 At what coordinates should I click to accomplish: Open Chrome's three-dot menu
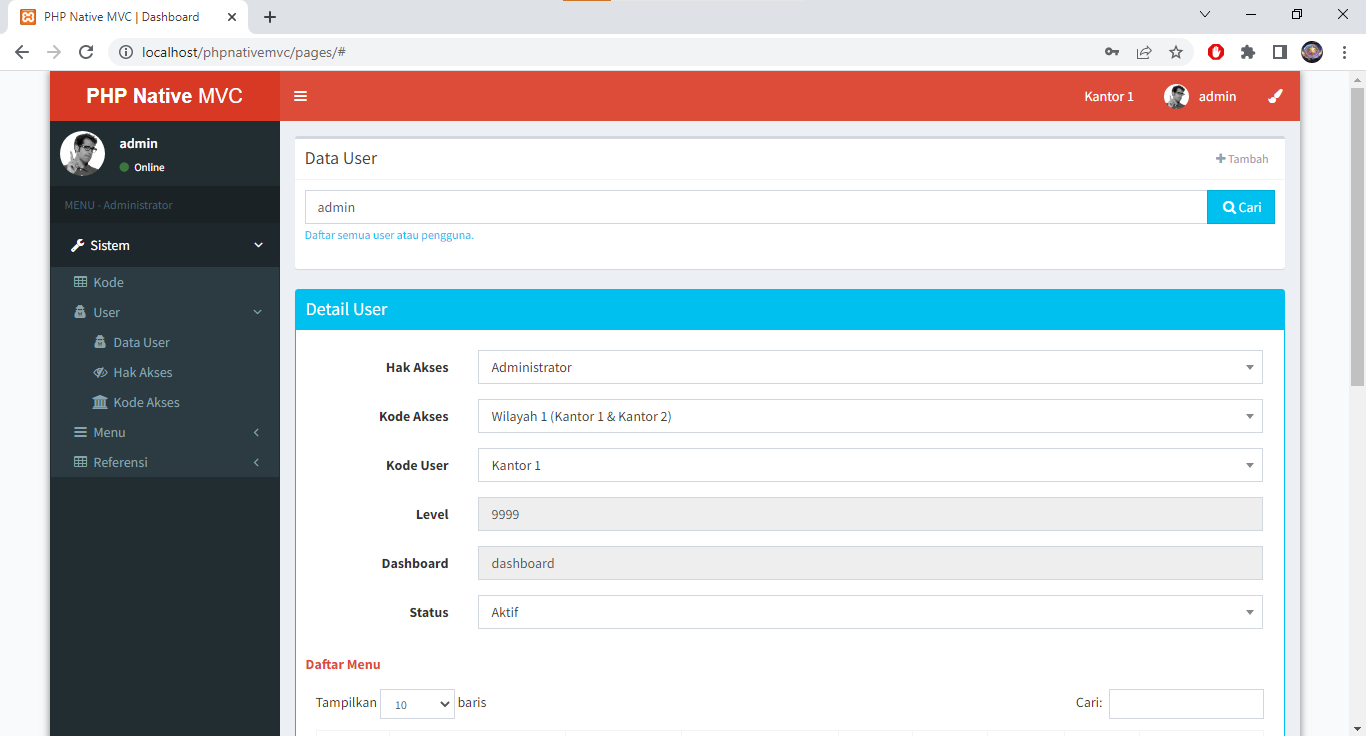(1344, 52)
